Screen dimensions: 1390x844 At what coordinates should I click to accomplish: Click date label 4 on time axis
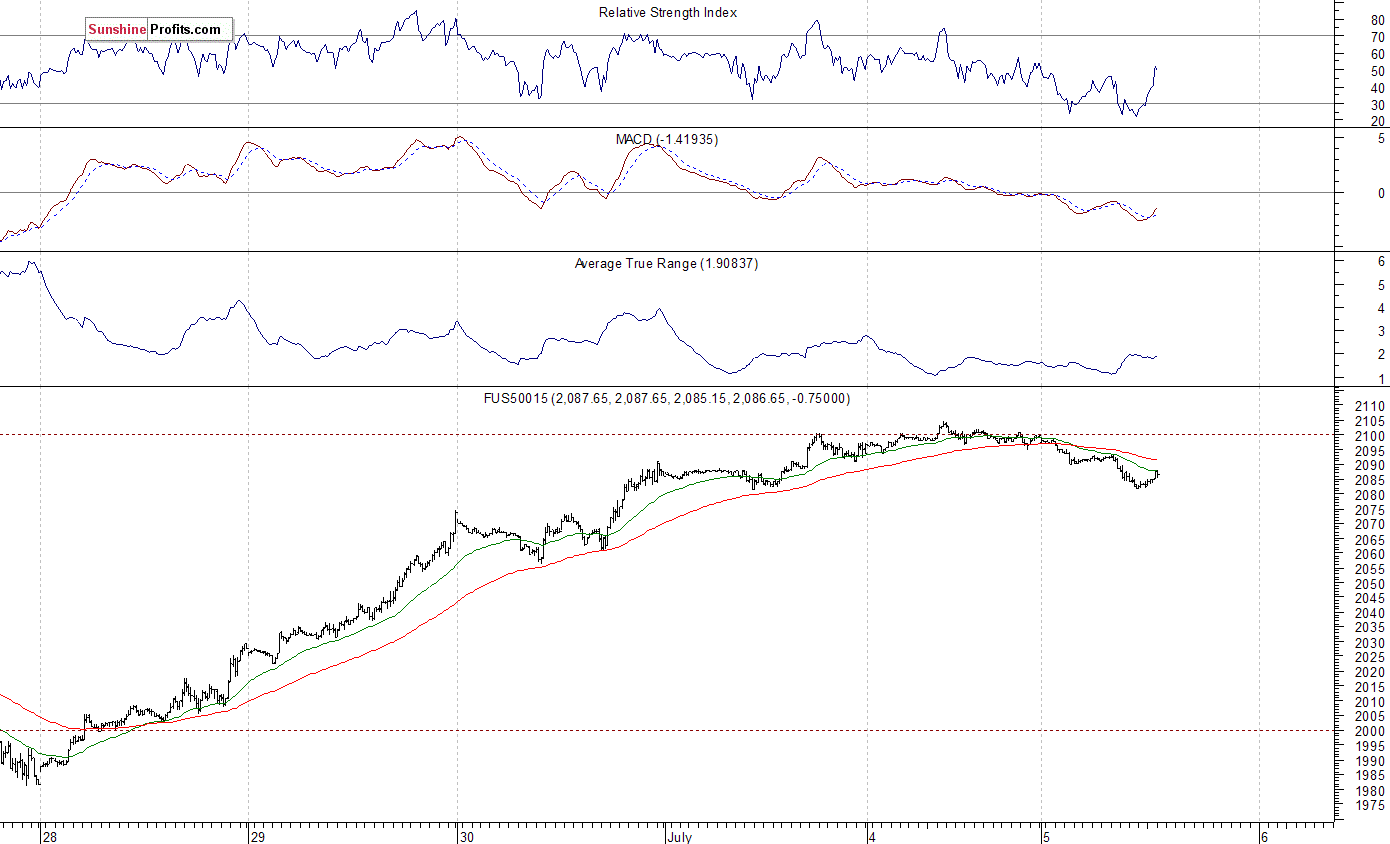(872, 836)
